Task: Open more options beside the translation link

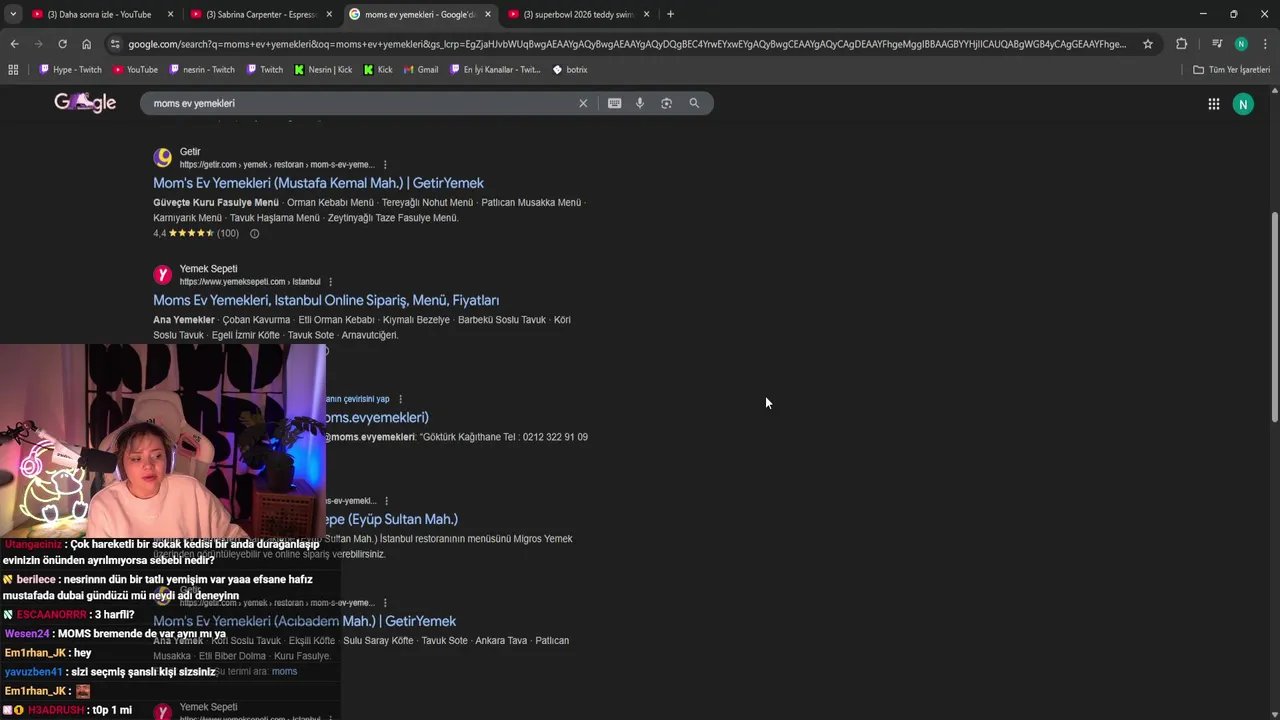Action: tap(400, 399)
